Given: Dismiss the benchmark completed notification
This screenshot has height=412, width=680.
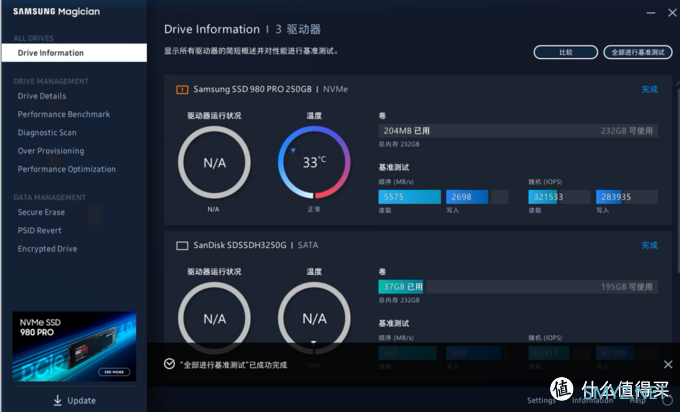Looking at the screenshot, I should pos(668,365).
